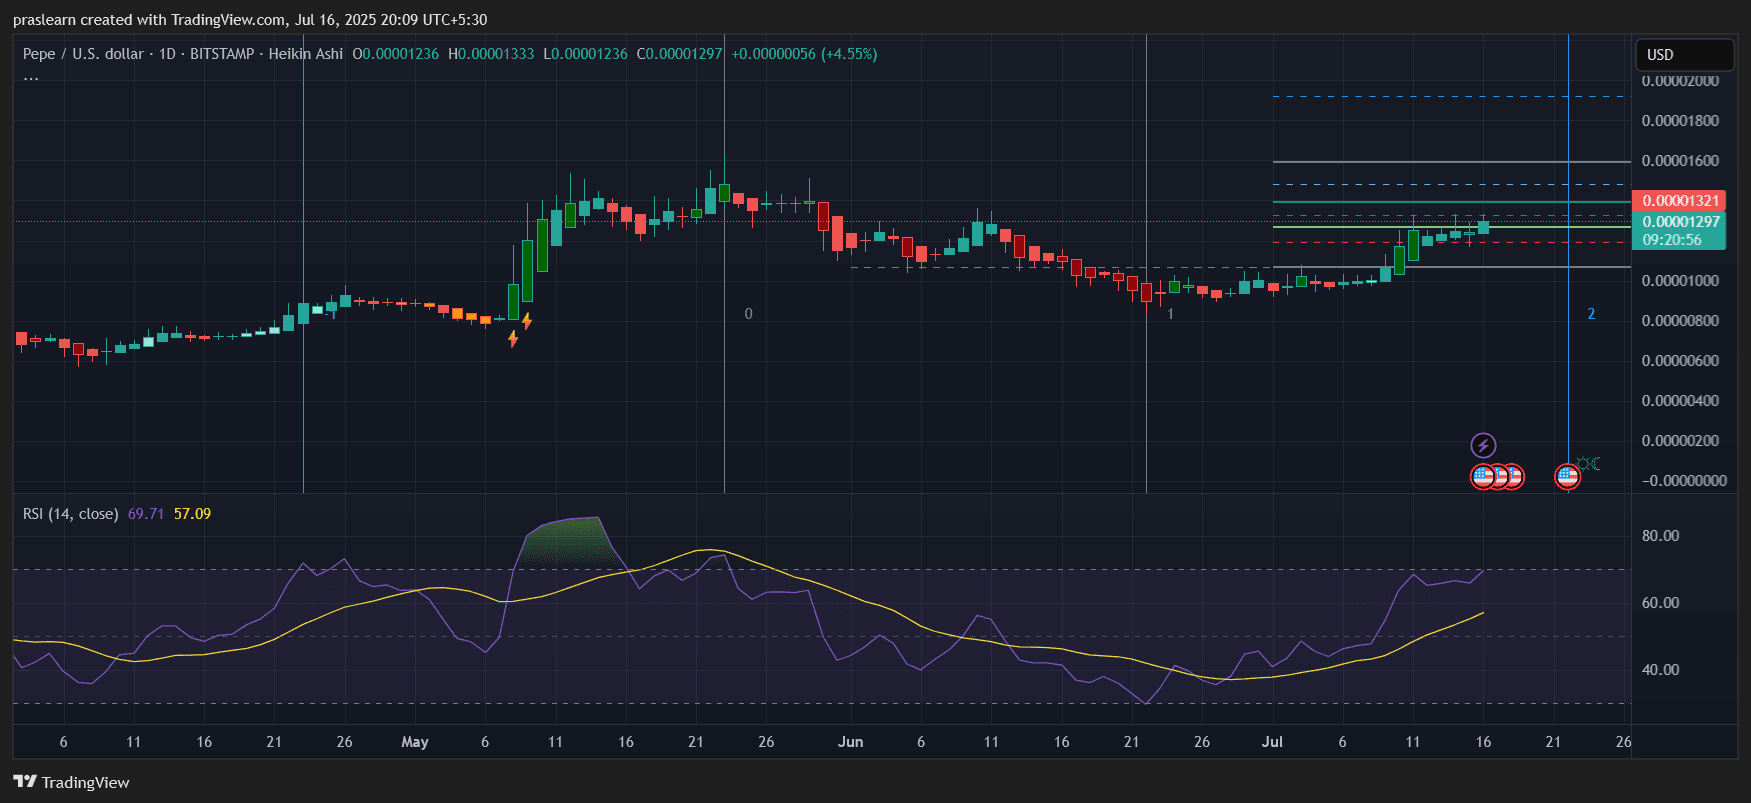Open the USD currency selector
The height and width of the screenshot is (803, 1751).
point(1684,55)
